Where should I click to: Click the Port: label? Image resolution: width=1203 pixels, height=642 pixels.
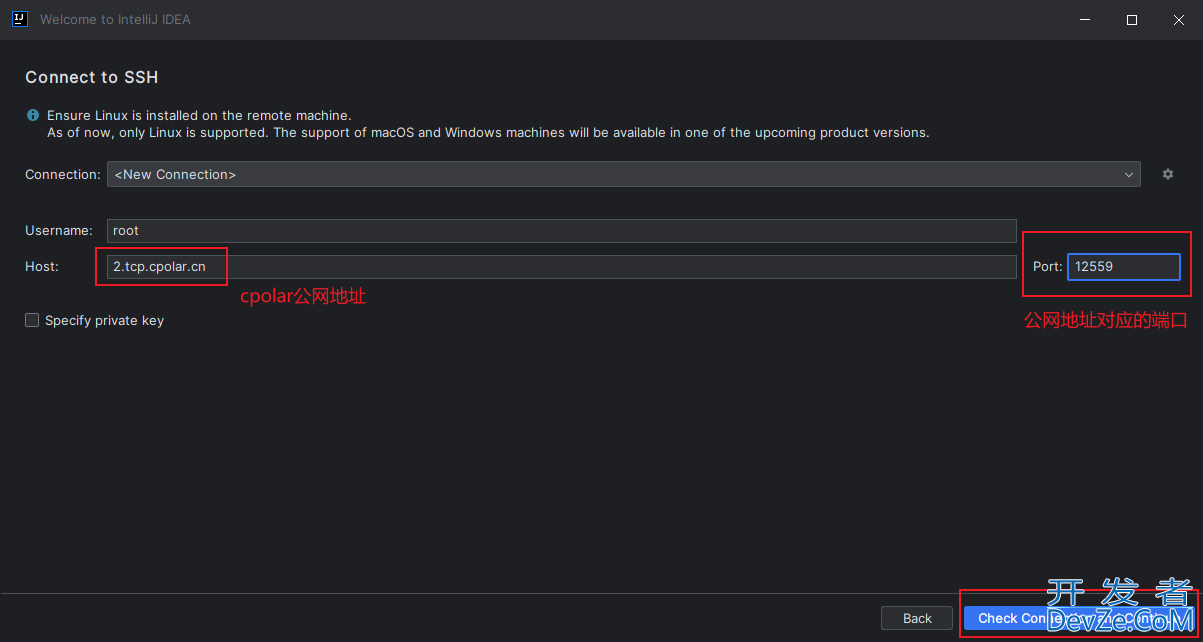click(x=1048, y=267)
